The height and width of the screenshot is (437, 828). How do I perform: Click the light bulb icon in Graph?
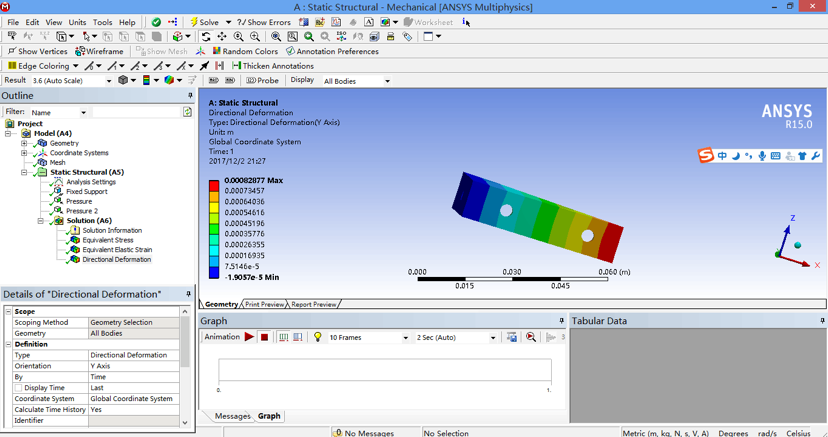[317, 337]
